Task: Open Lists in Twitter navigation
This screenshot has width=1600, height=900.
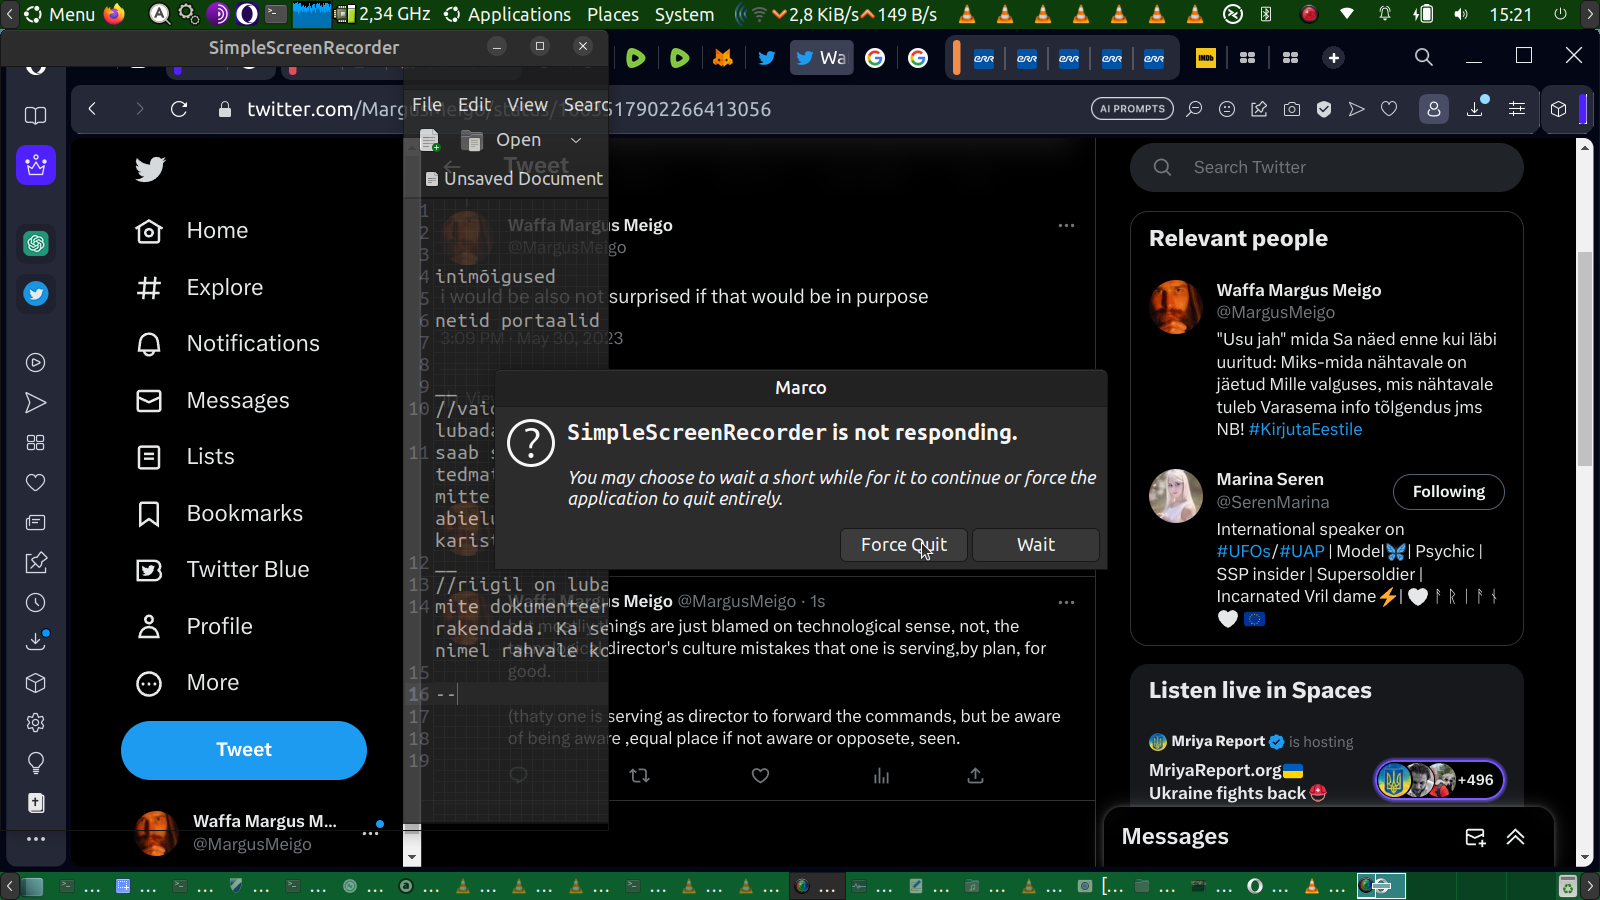Action: (185, 457)
